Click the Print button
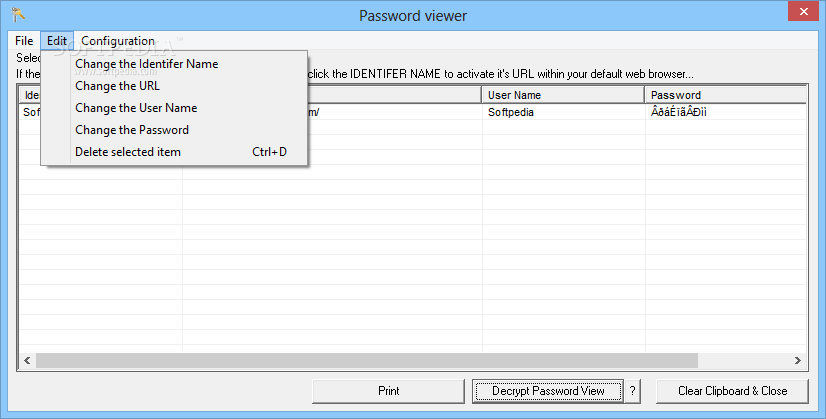The width and height of the screenshot is (826, 419). pos(388,391)
